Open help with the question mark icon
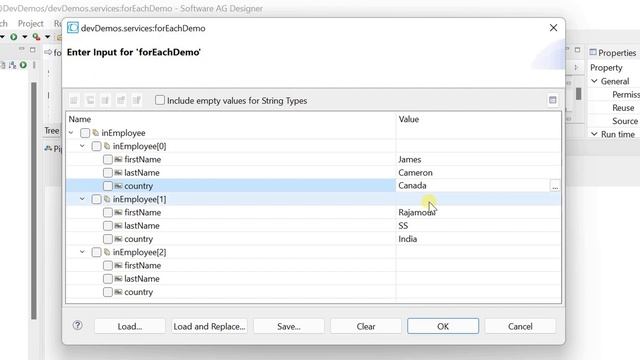The image size is (640, 360). pos(78,325)
